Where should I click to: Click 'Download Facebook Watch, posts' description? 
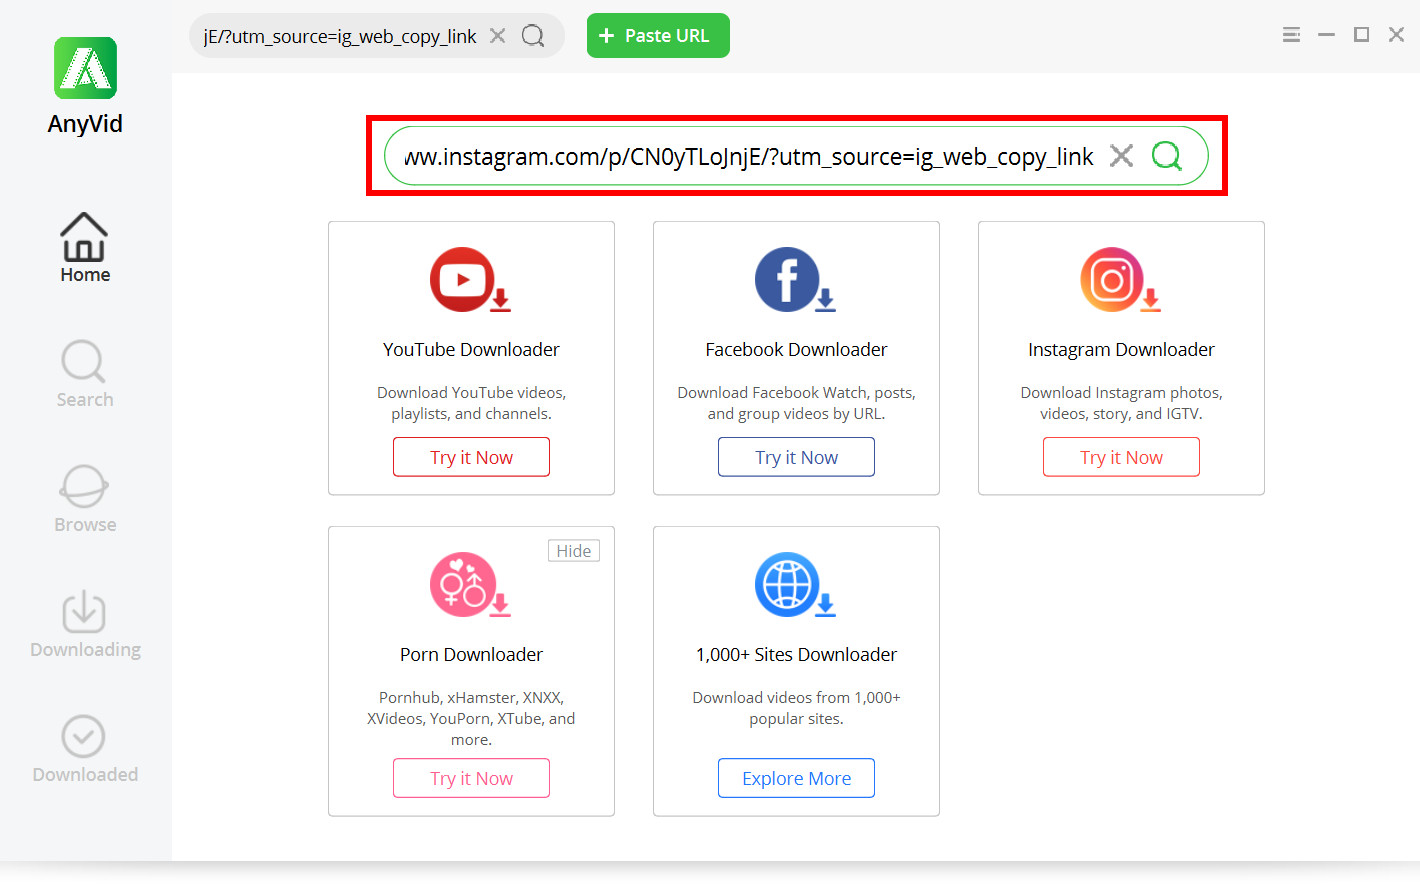(796, 403)
